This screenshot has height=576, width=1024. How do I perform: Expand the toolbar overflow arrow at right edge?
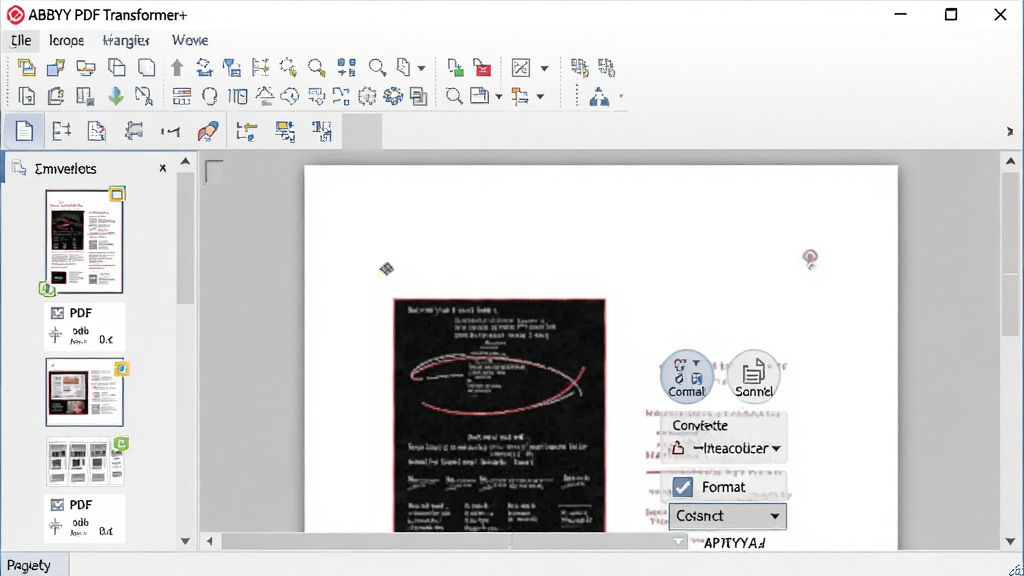point(1010,131)
